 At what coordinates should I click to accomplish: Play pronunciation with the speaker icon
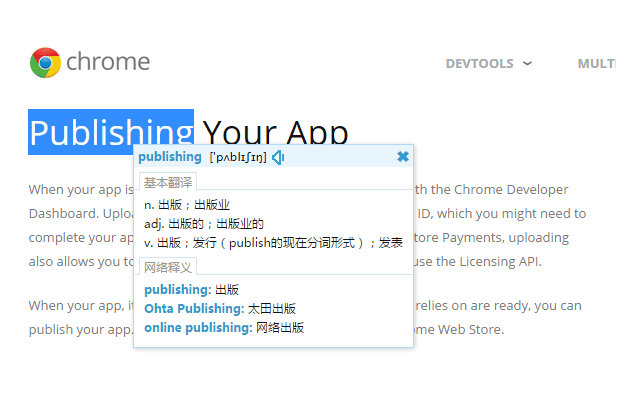click(x=278, y=157)
